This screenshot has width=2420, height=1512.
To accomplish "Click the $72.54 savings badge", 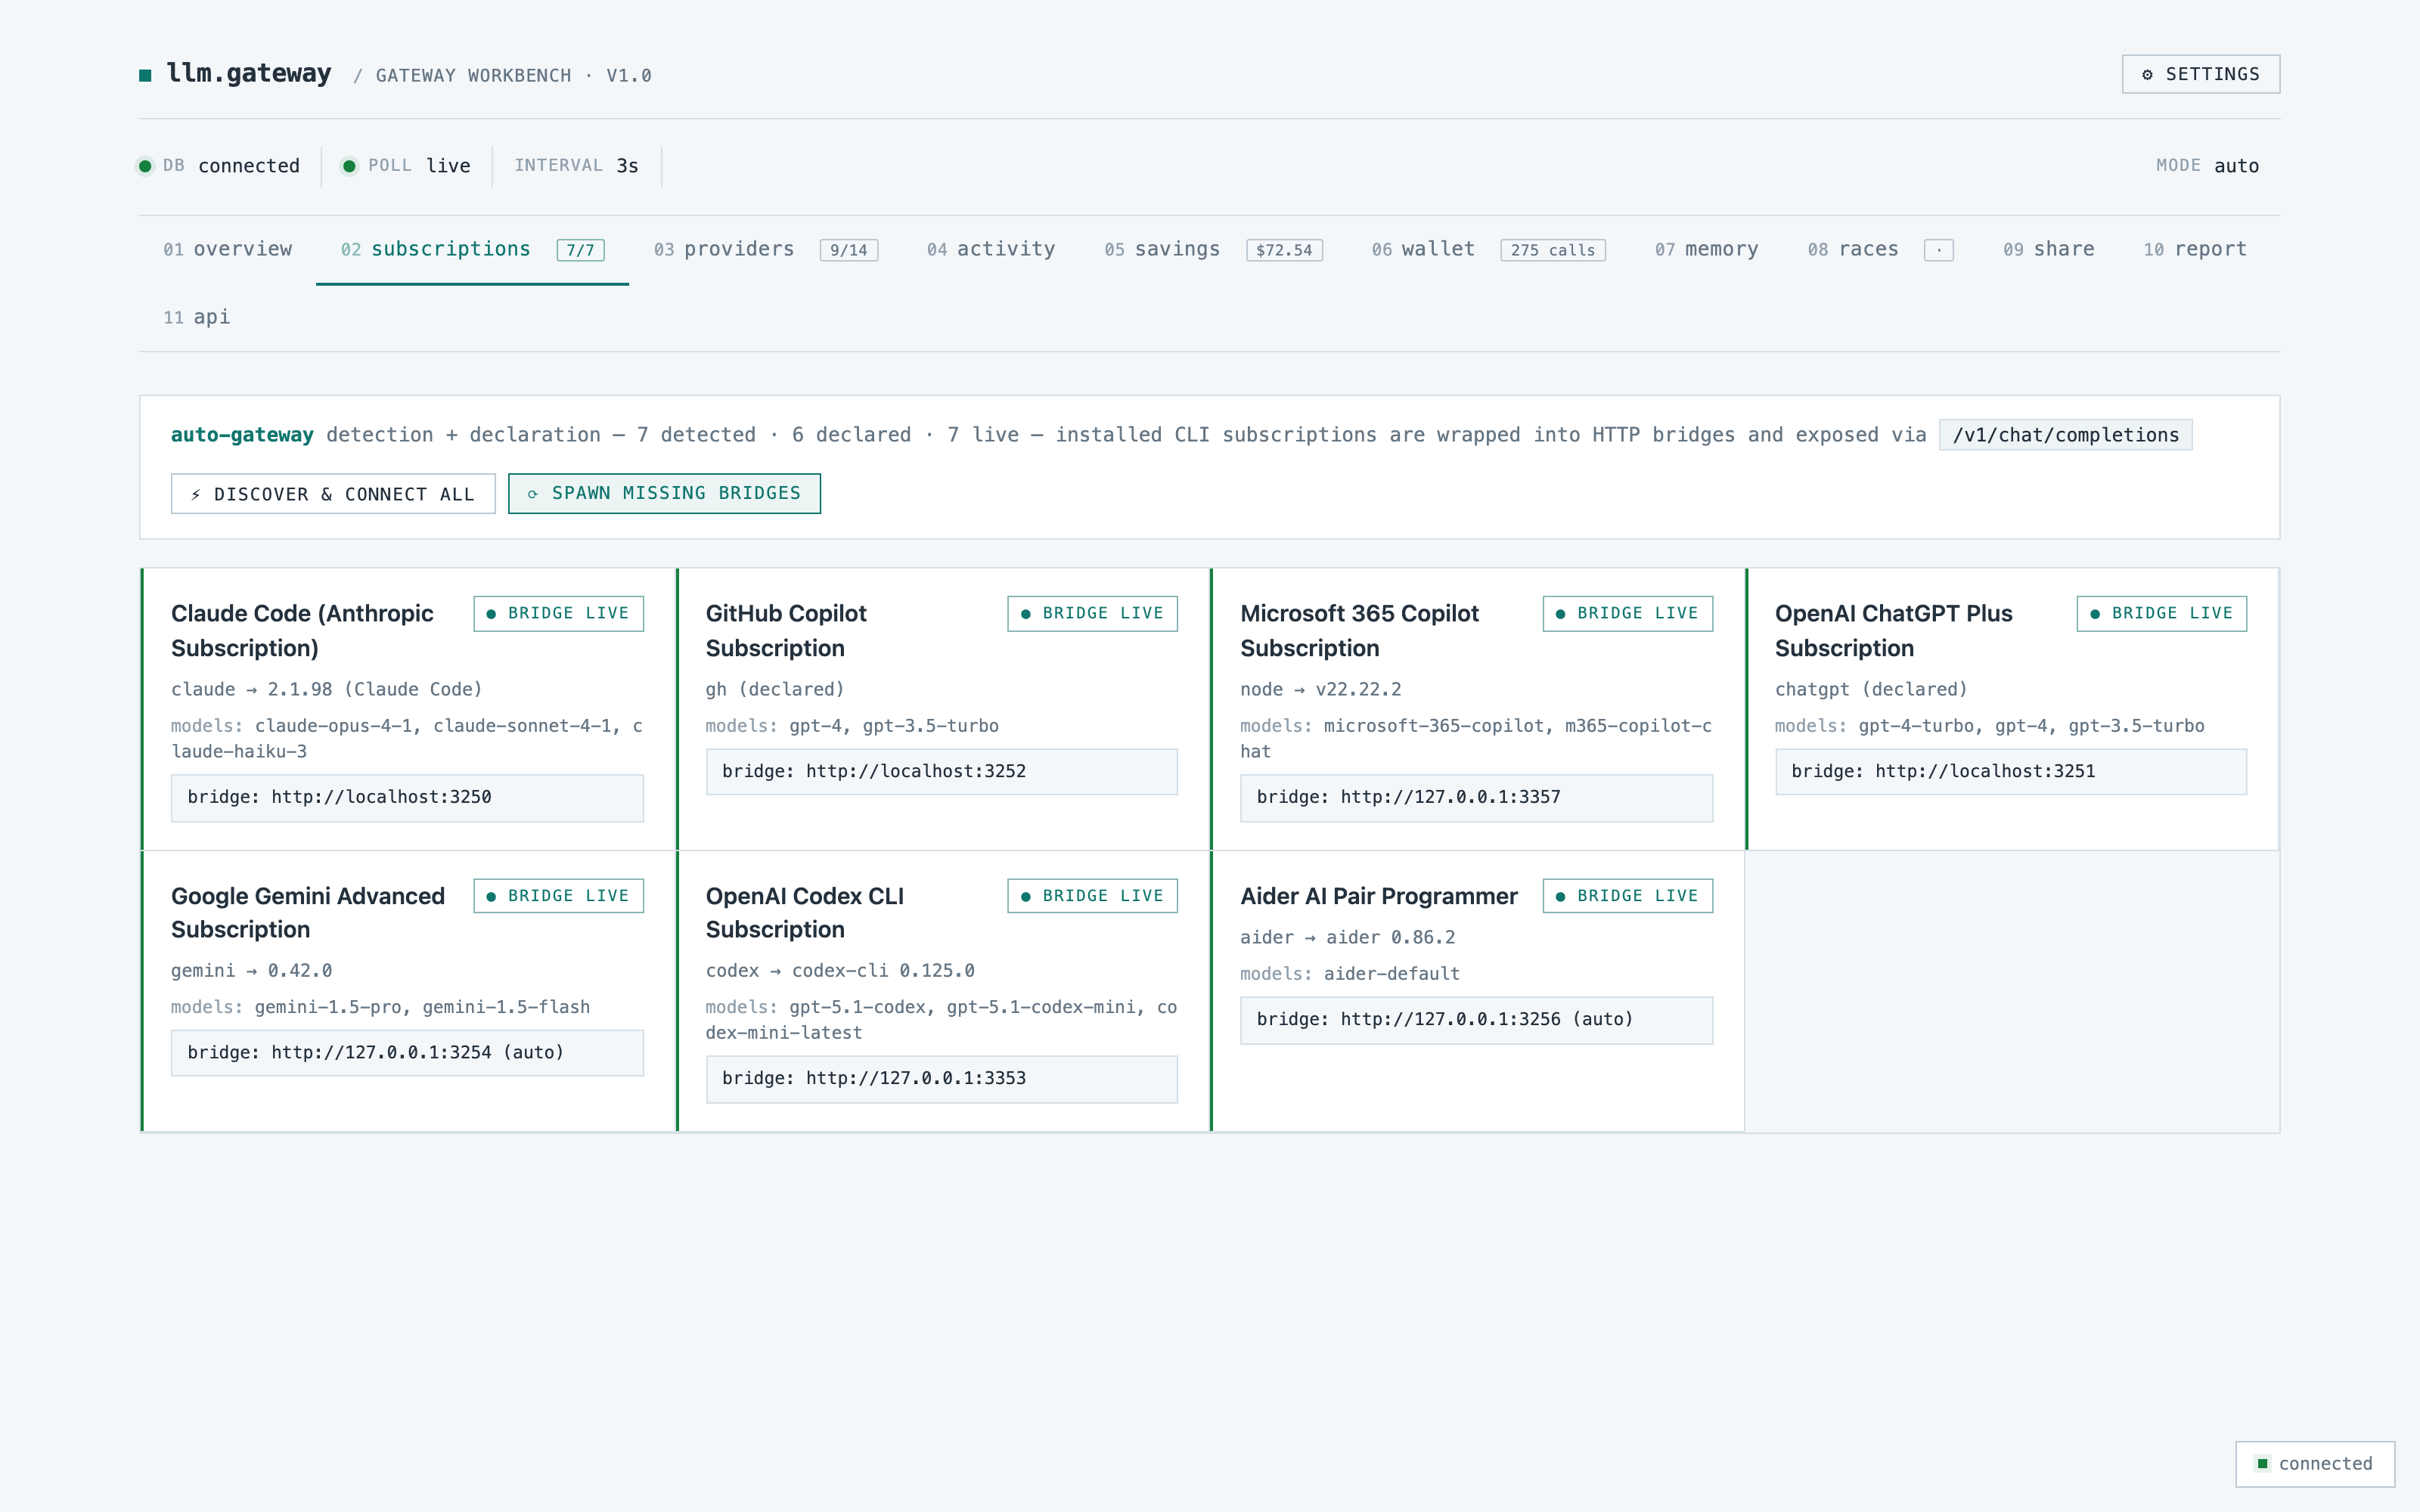I will click(x=1284, y=250).
